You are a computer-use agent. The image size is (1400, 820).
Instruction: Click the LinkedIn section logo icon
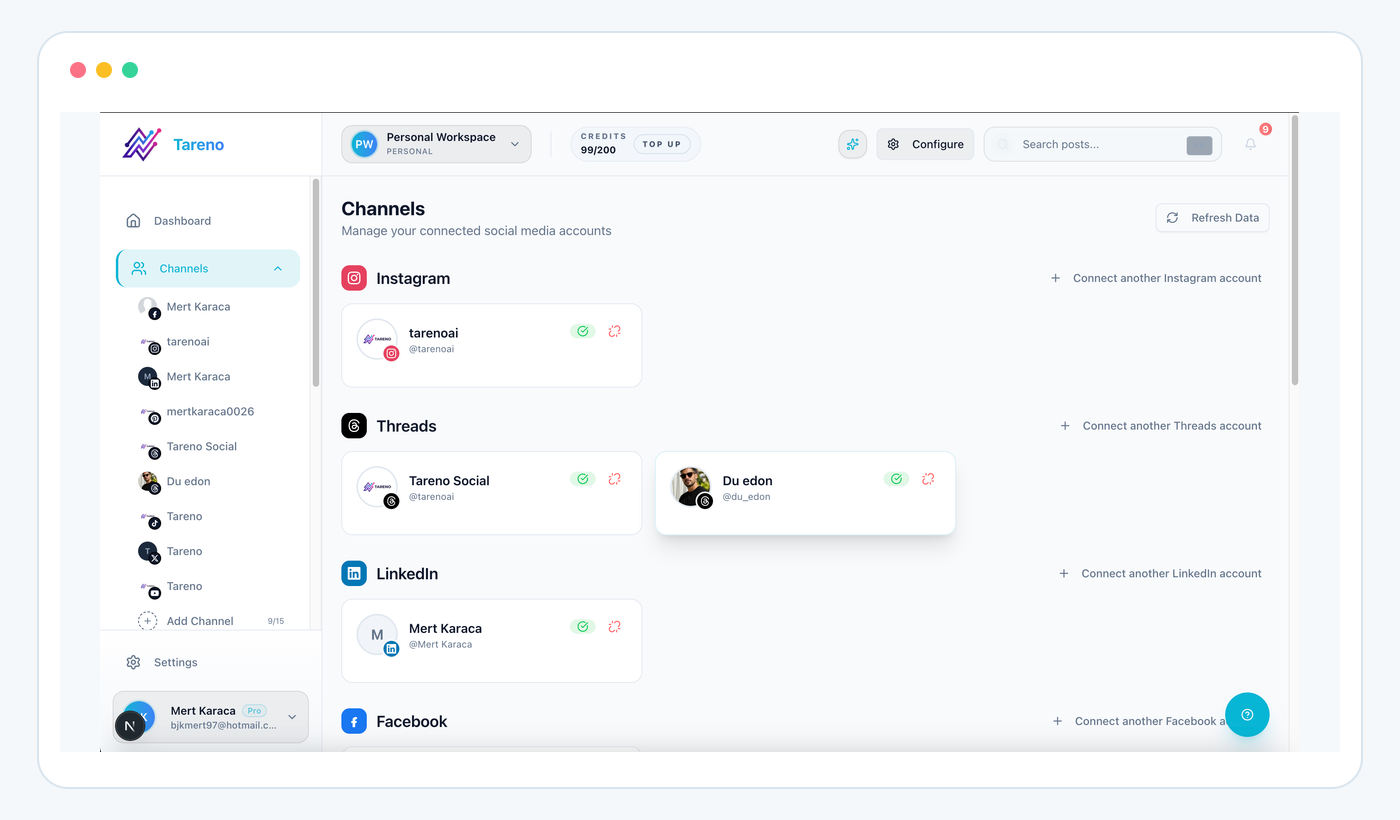coord(354,573)
